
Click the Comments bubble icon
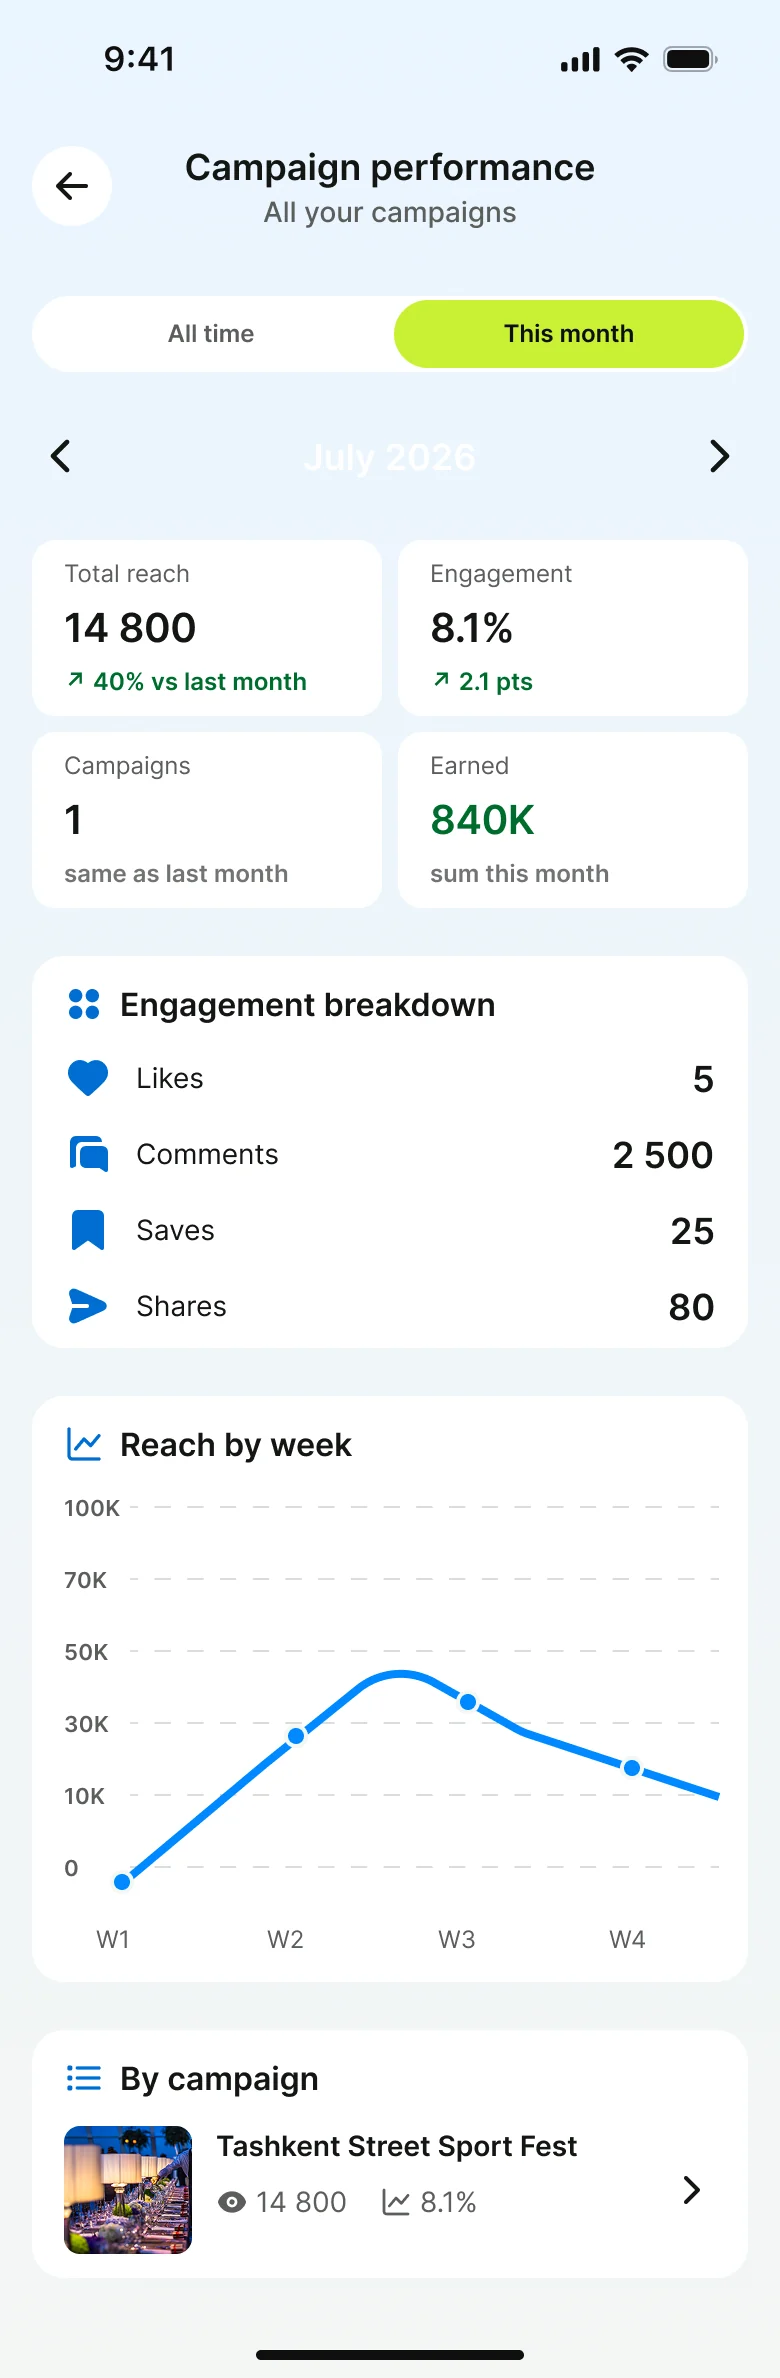click(x=88, y=1154)
